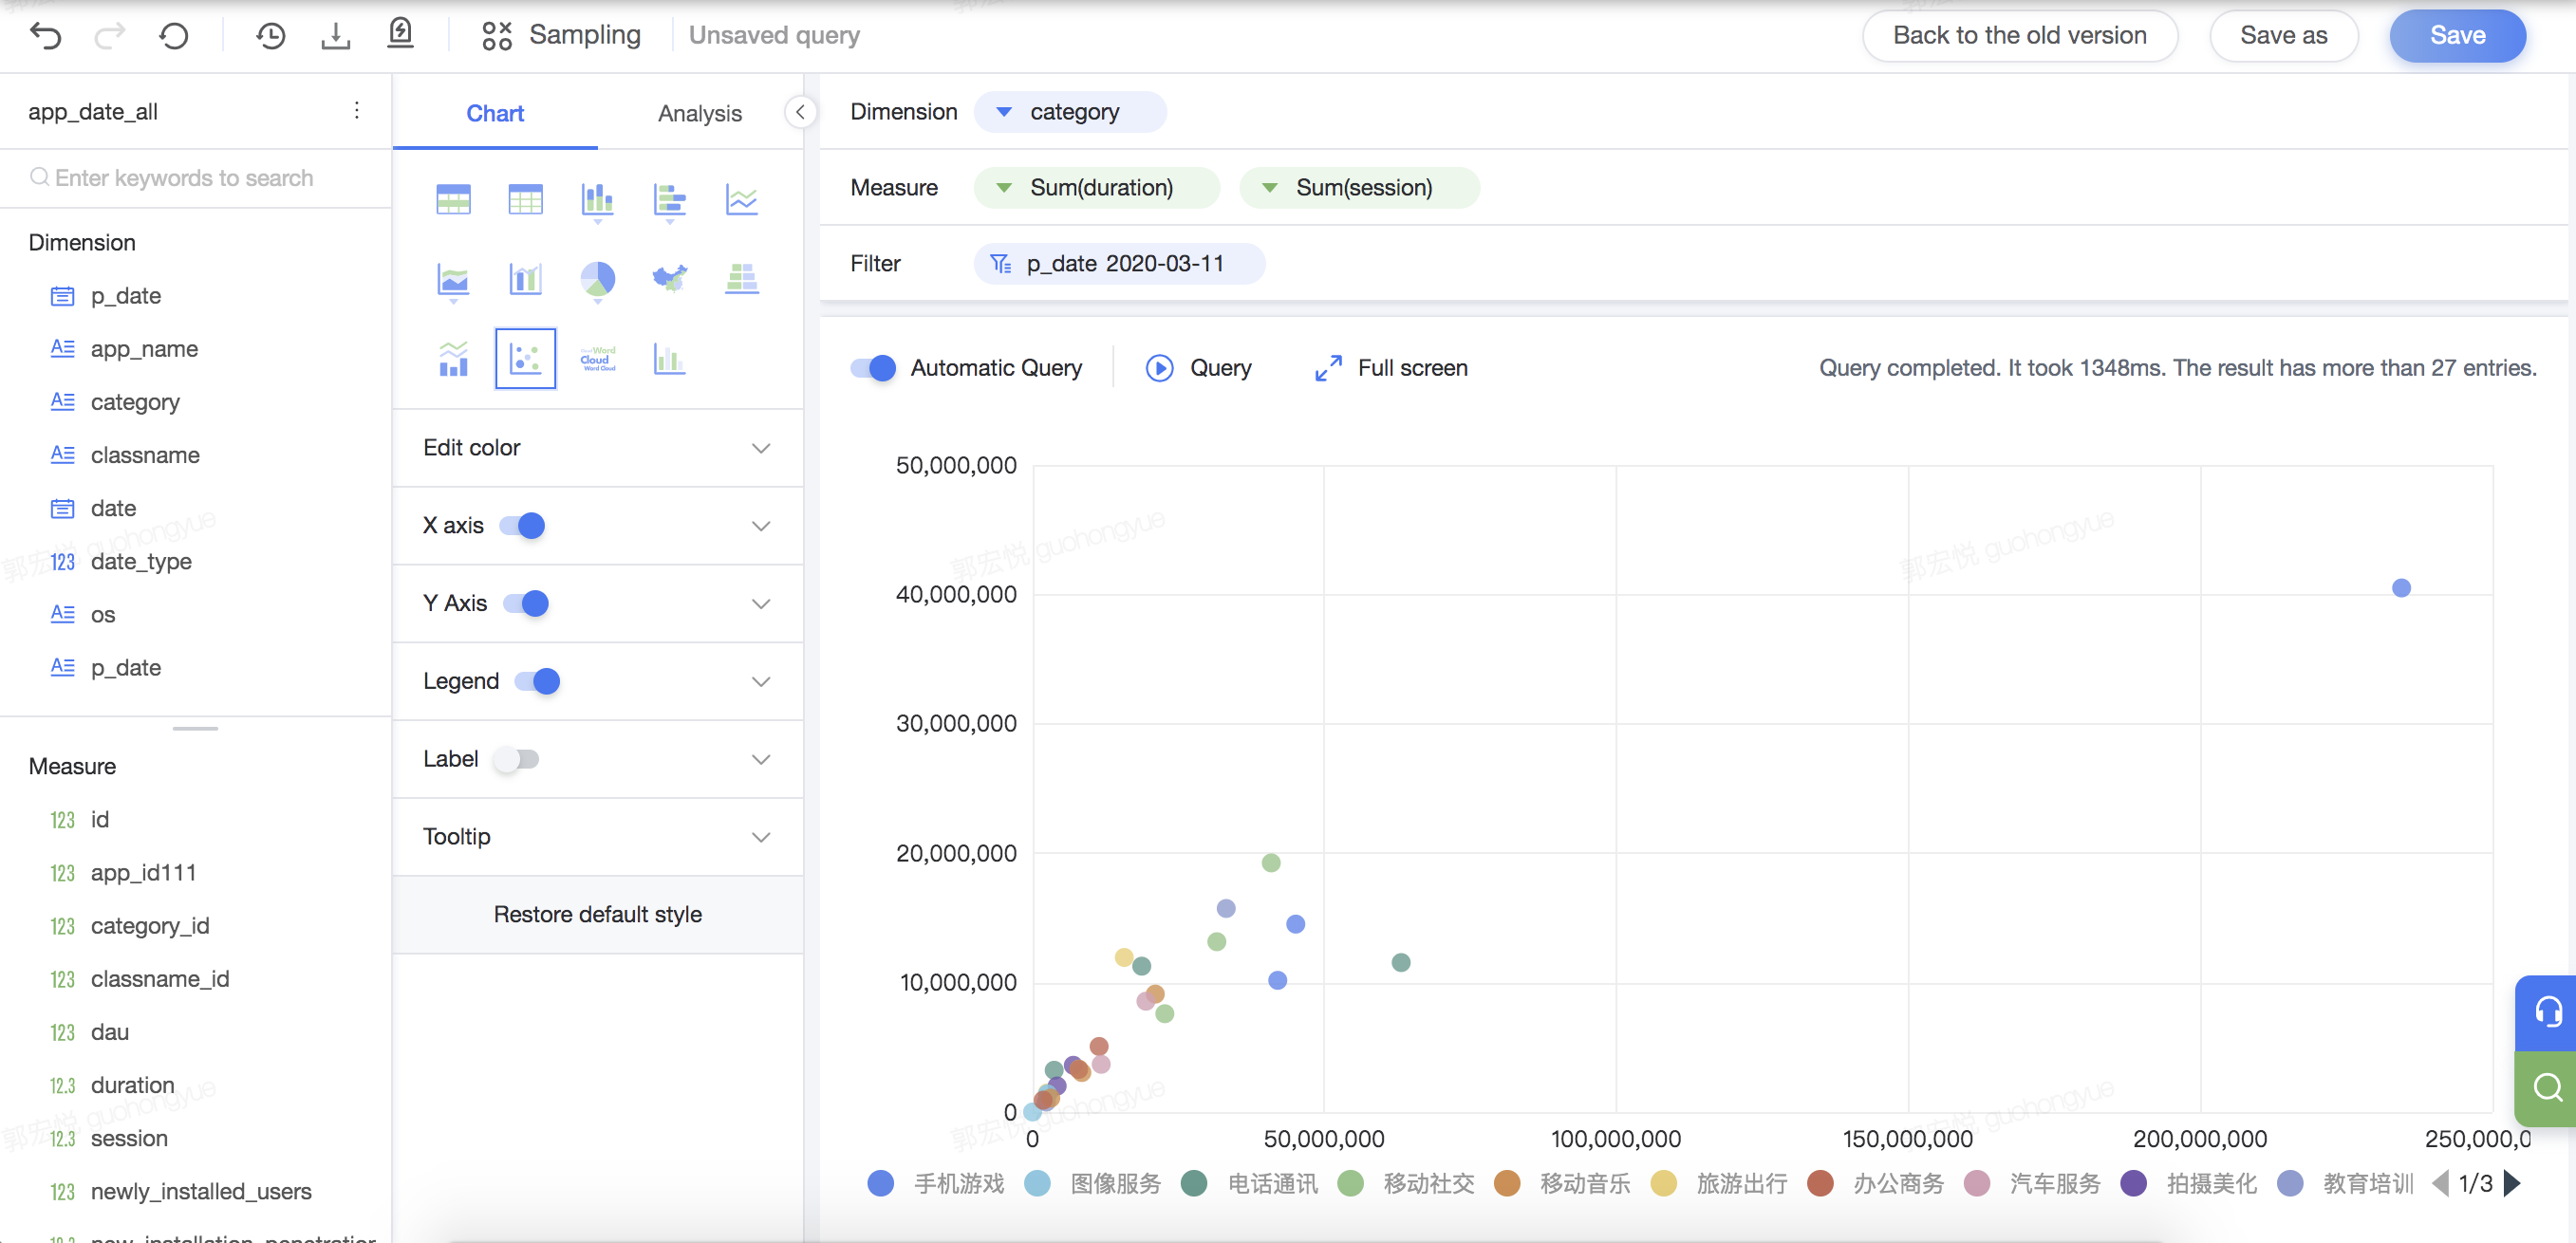Click the redo arrow icon

tap(110, 36)
